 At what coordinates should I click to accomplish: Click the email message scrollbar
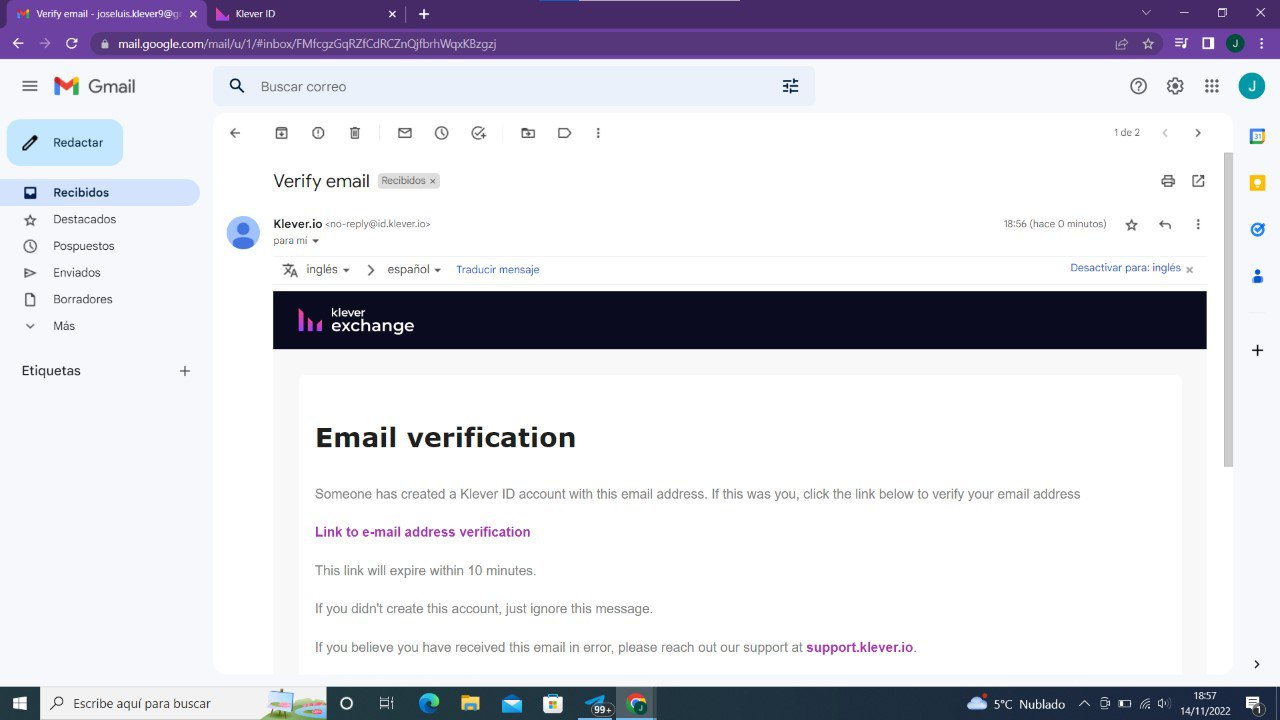(x=1229, y=309)
